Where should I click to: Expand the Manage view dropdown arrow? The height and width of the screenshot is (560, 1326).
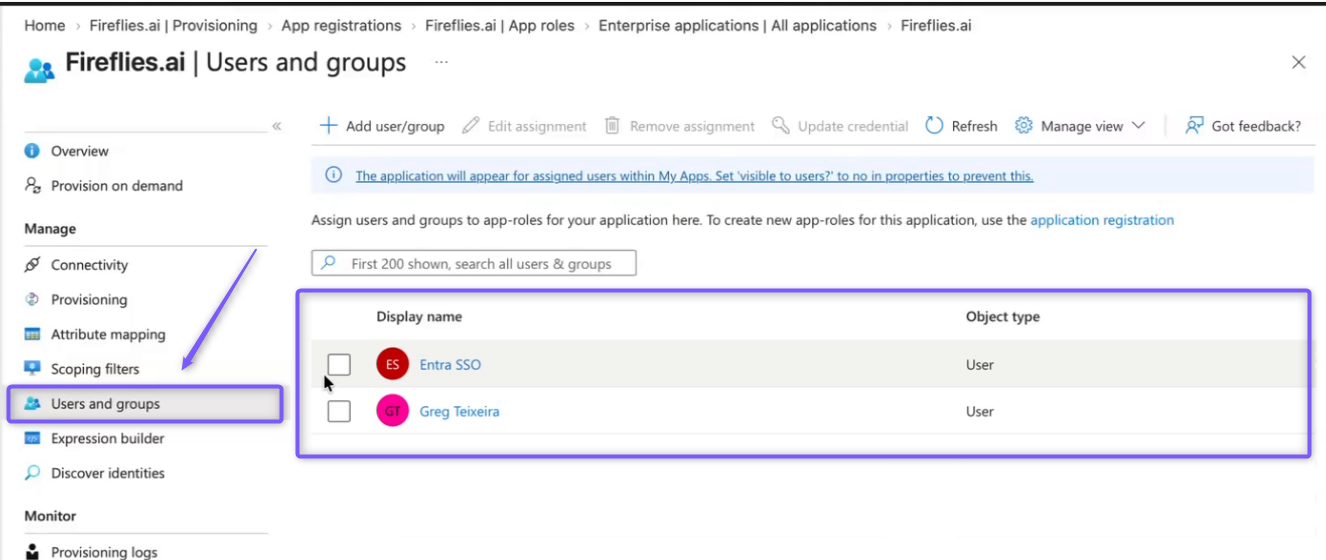click(x=1138, y=126)
